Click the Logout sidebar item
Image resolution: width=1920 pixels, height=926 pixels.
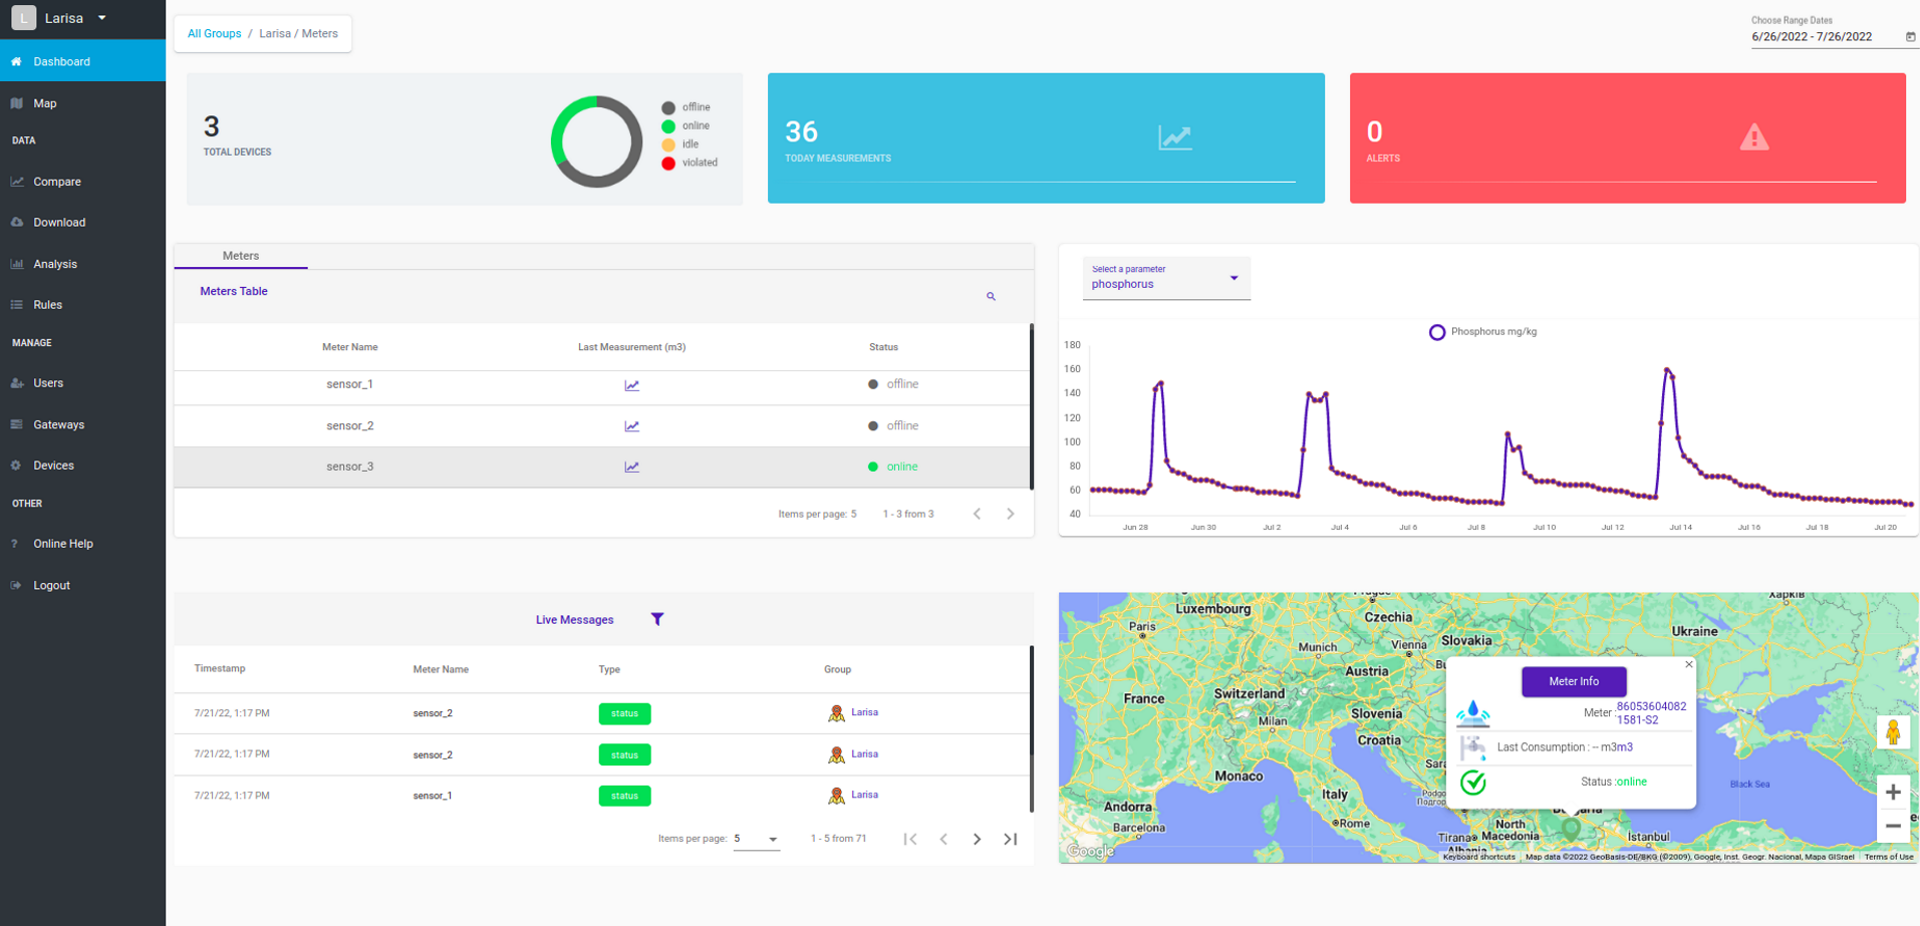(x=82, y=585)
